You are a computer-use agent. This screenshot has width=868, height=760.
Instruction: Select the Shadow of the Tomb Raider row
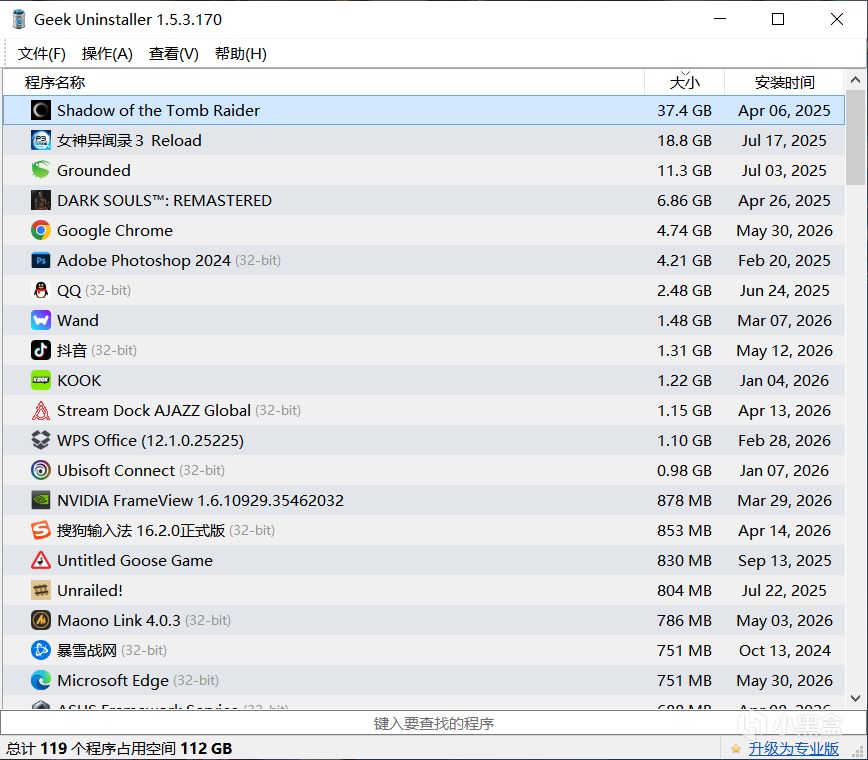coord(424,110)
